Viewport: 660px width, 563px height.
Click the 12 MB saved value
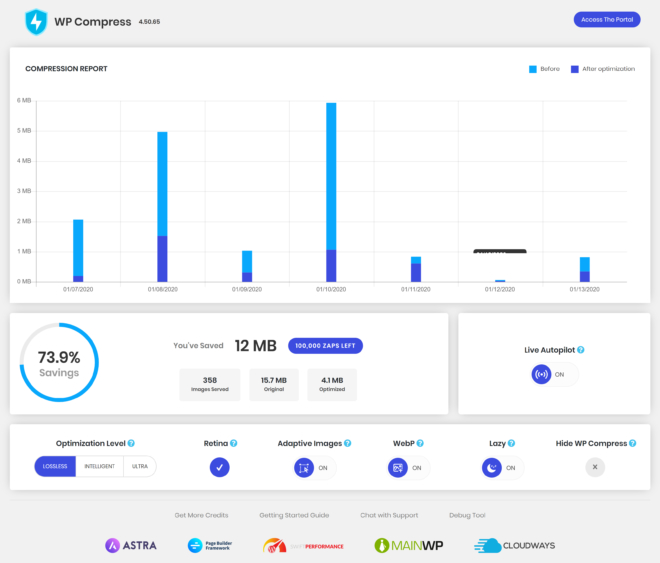(255, 345)
